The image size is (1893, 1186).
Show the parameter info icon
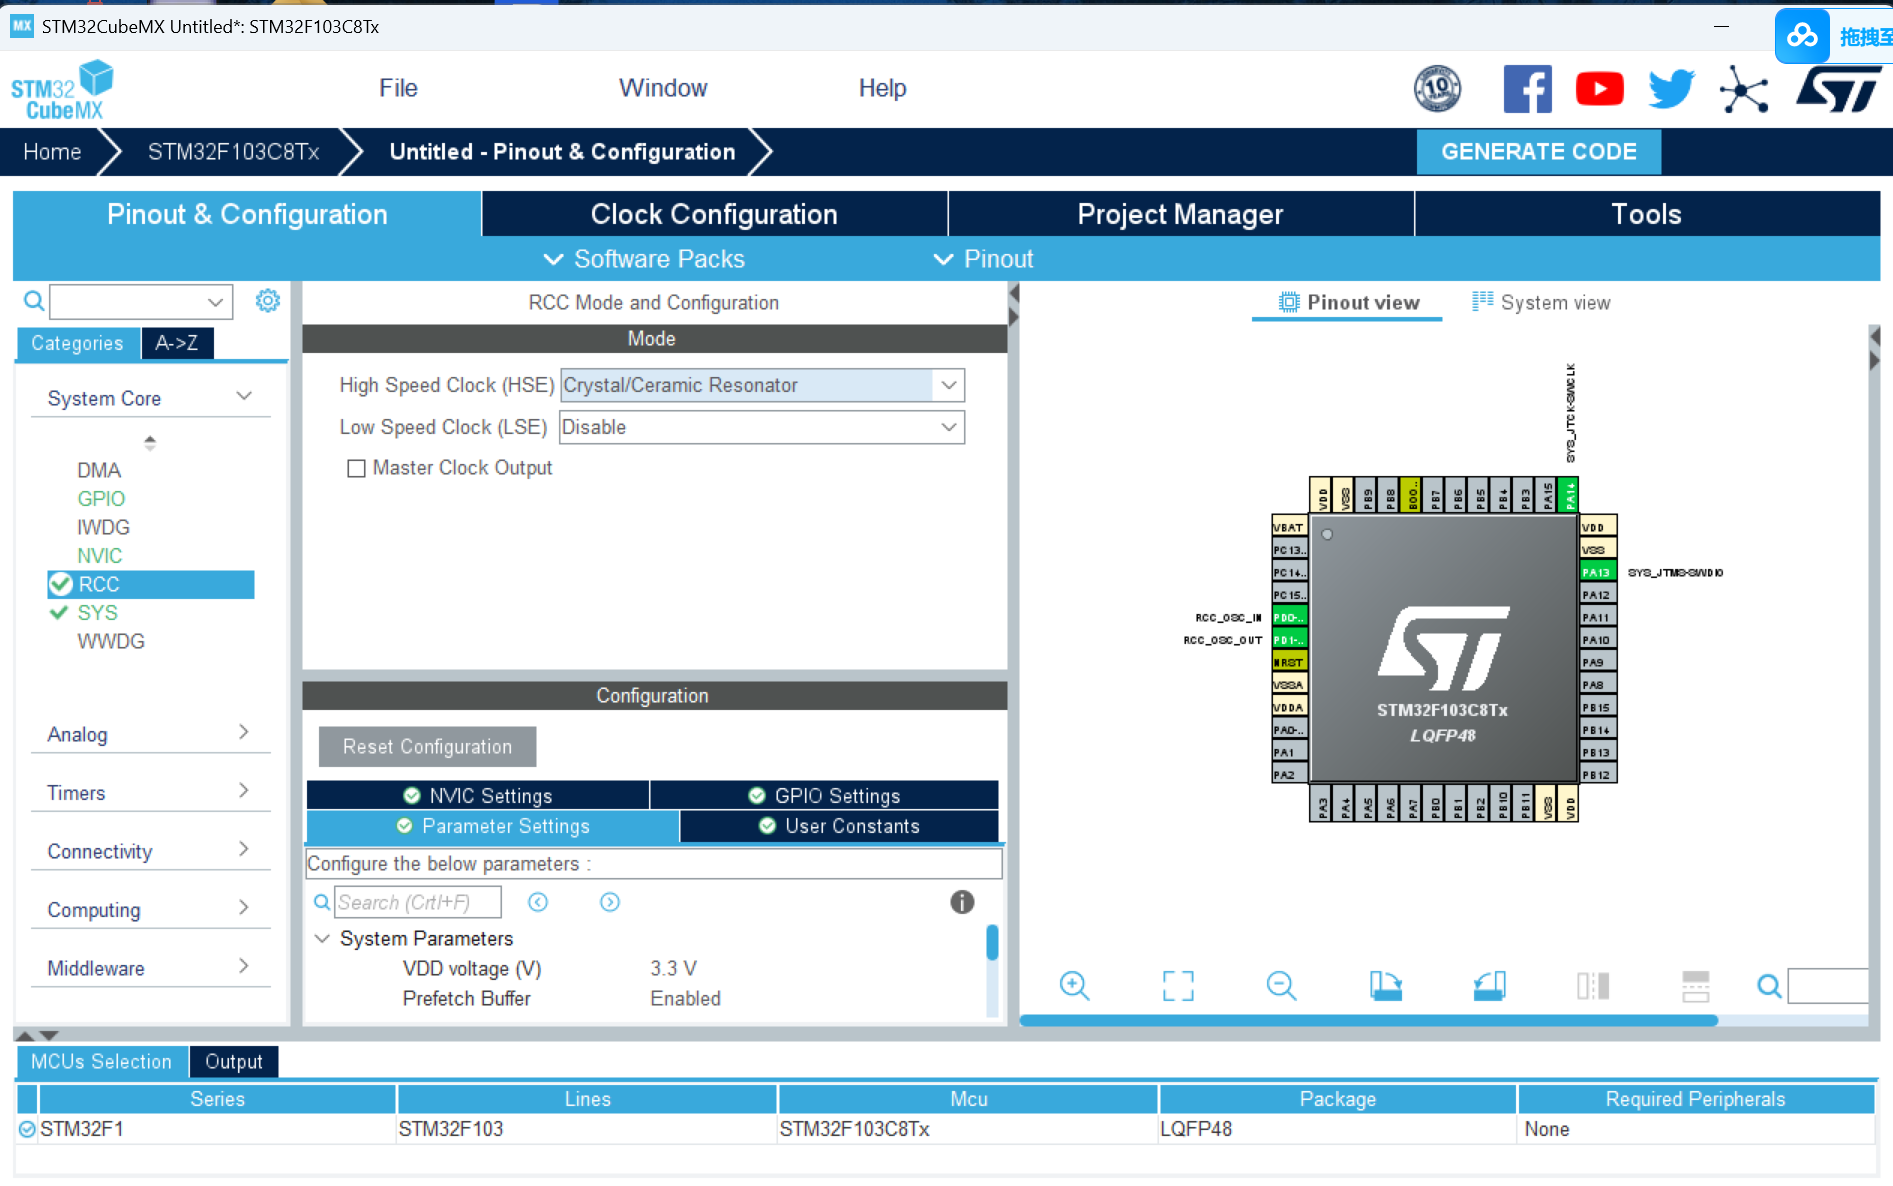tap(962, 902)
